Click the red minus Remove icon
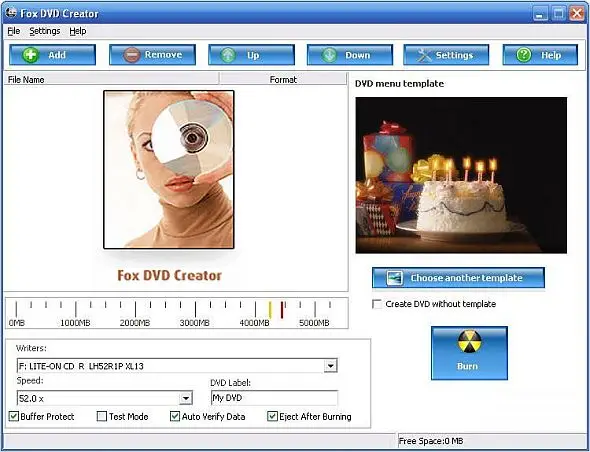The height and width of the screenshot is (452, 590). (x=132, y=55)
